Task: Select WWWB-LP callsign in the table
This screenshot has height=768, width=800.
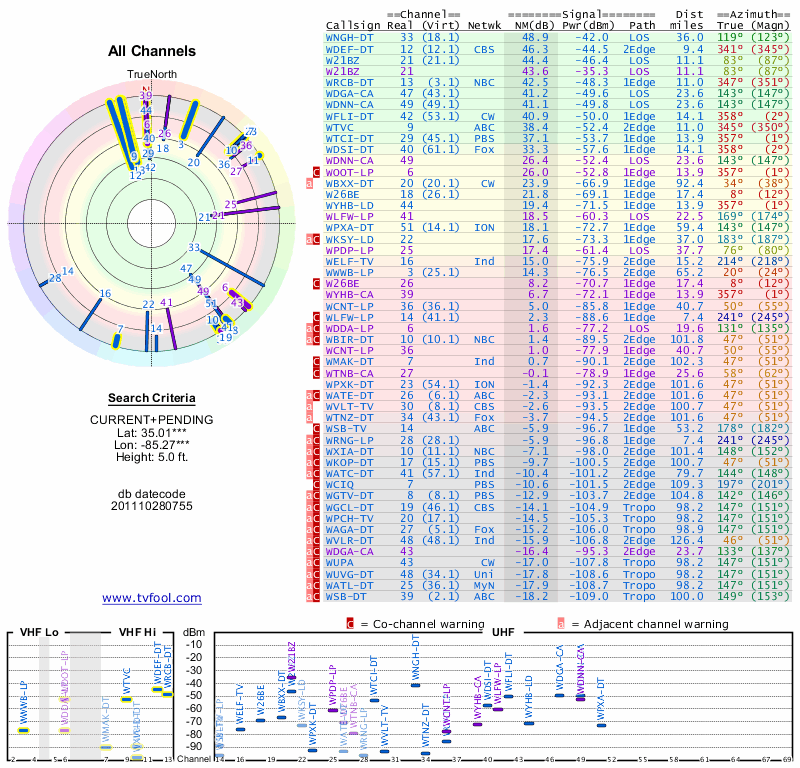Action: coord(349,272)
